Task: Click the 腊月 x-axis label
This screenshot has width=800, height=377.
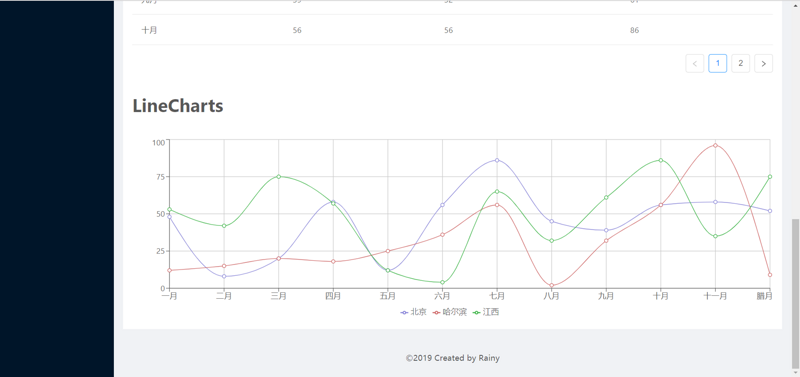Action: (x=764, y=296)
